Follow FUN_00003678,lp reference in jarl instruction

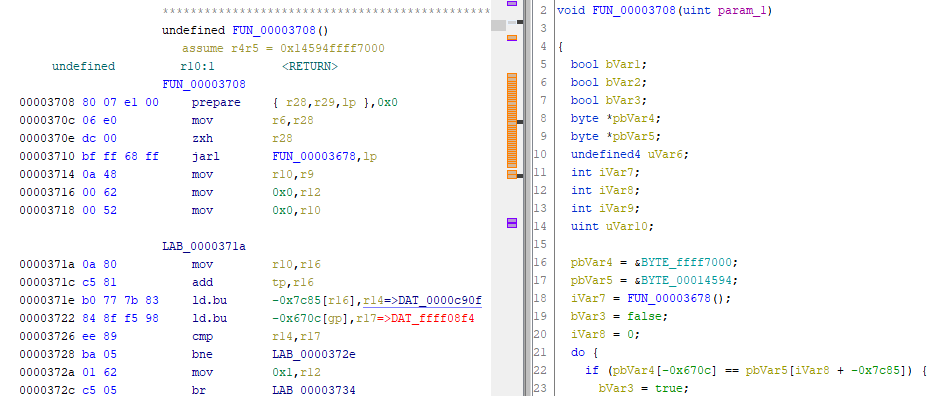[x=325, y=157]
